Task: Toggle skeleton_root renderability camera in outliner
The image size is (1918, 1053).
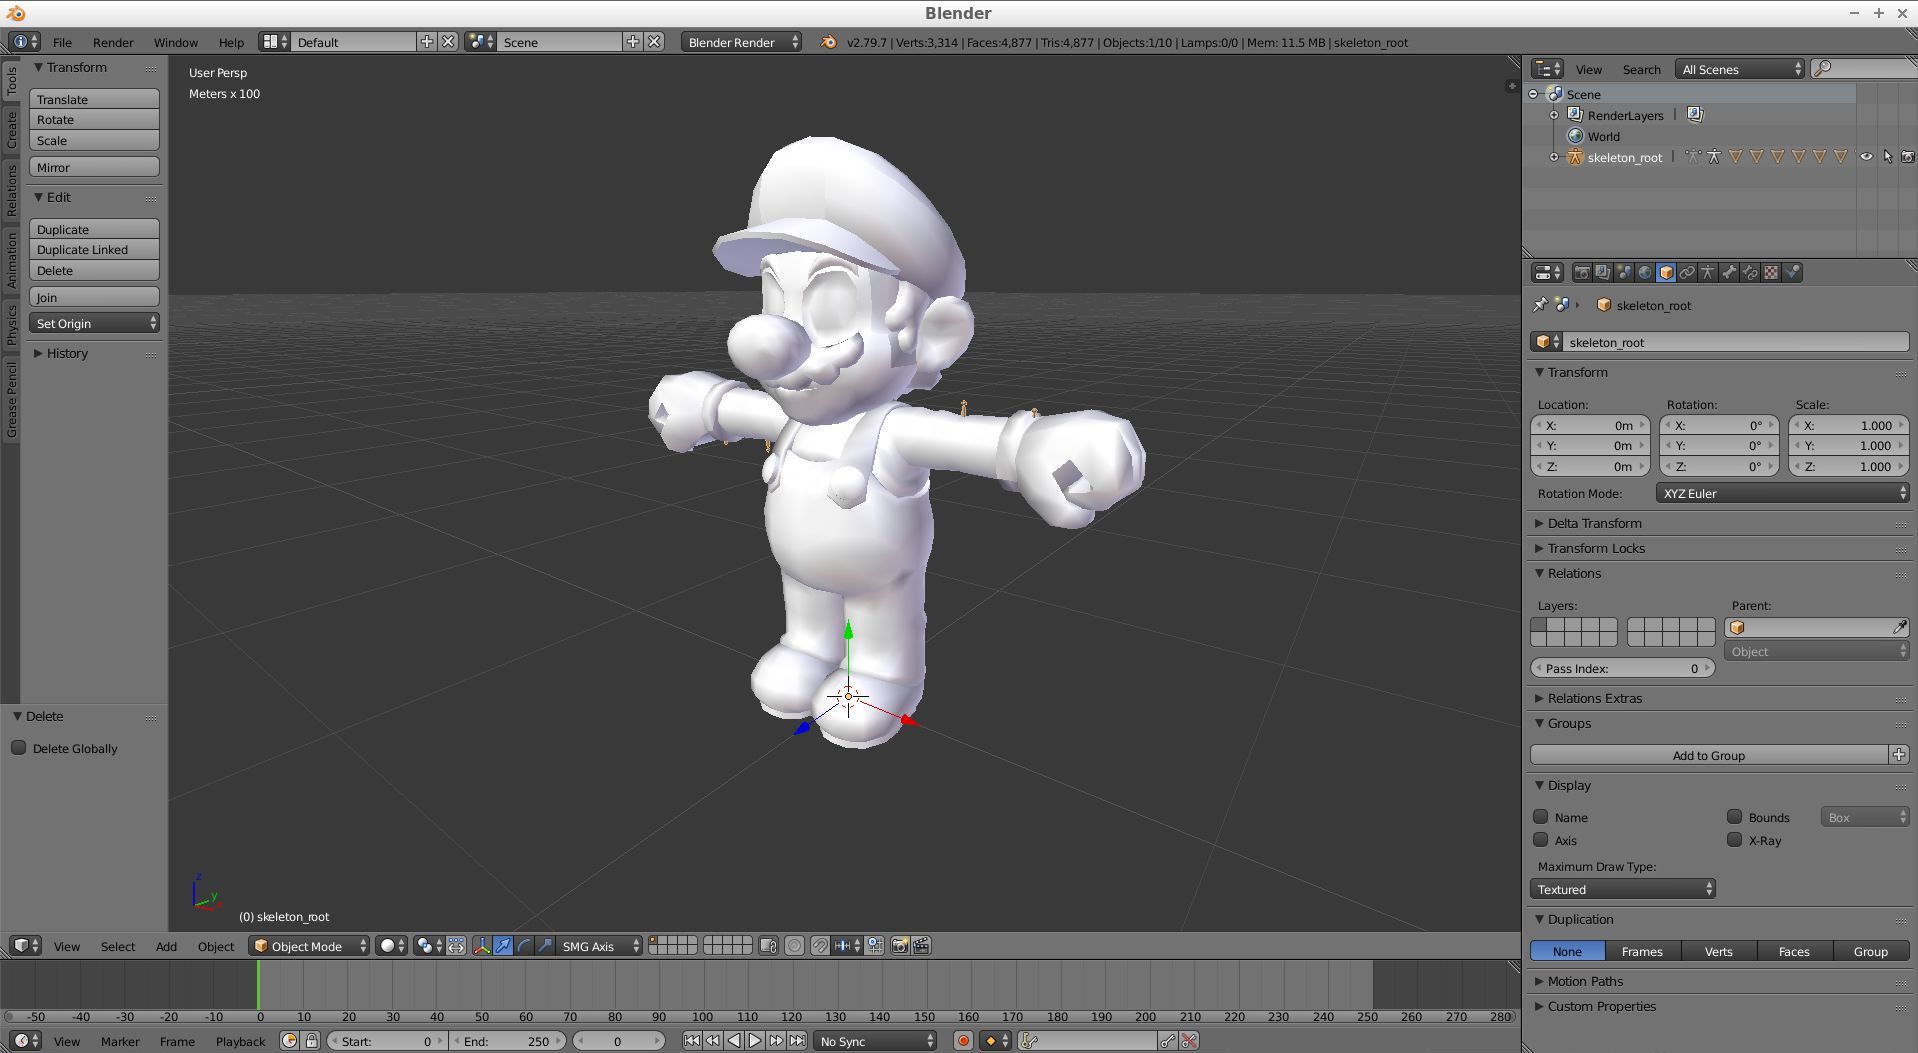Action: 1908,157
